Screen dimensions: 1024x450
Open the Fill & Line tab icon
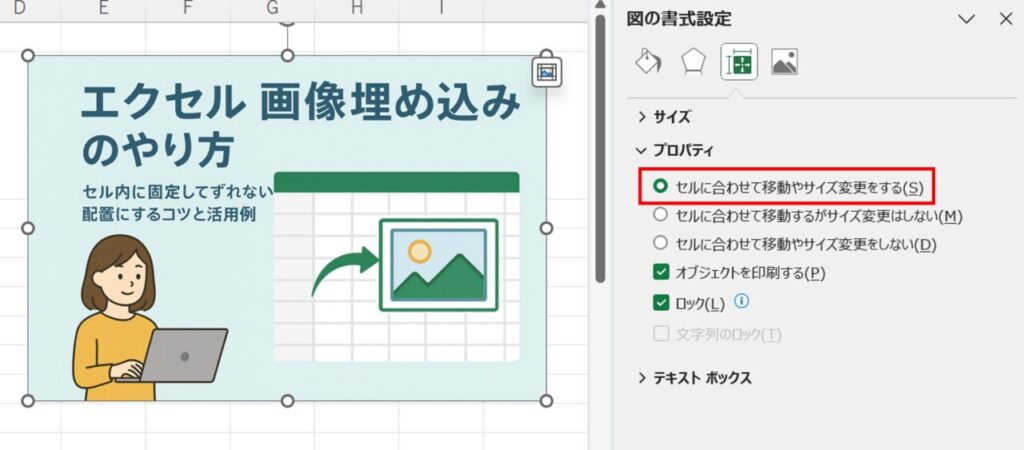(648, 62)
